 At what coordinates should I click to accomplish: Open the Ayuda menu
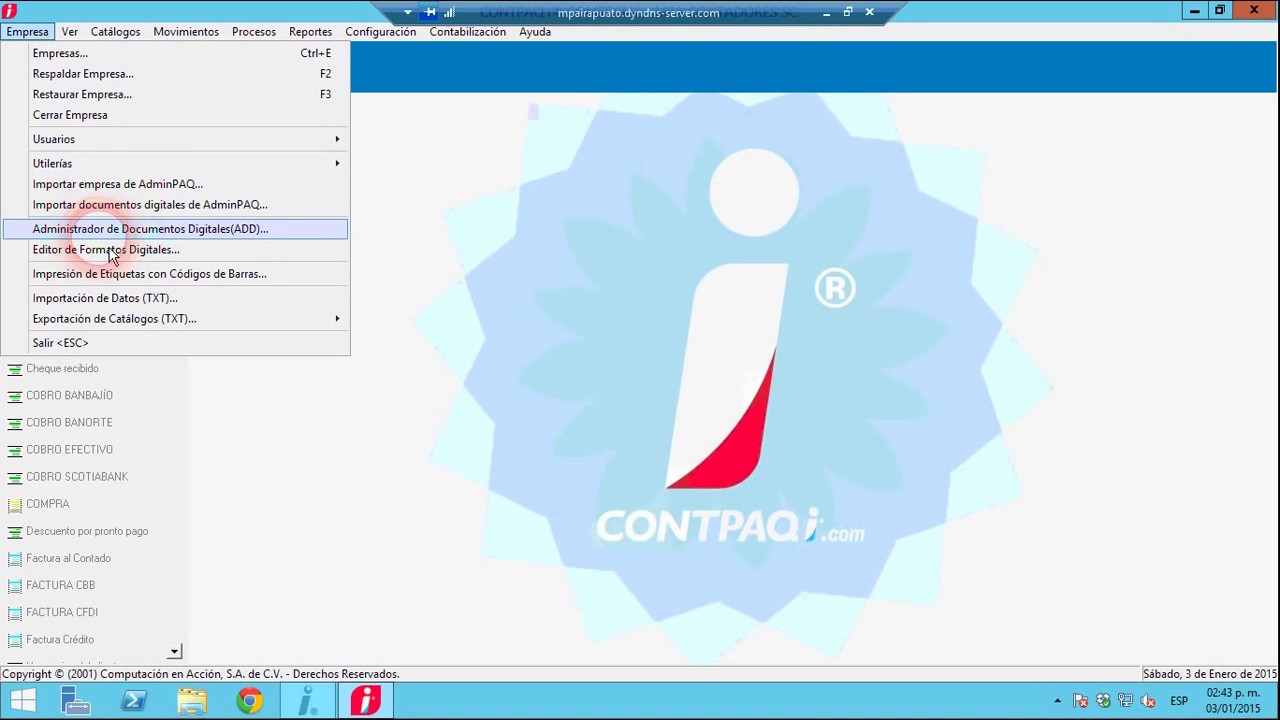tap(535, 32)
